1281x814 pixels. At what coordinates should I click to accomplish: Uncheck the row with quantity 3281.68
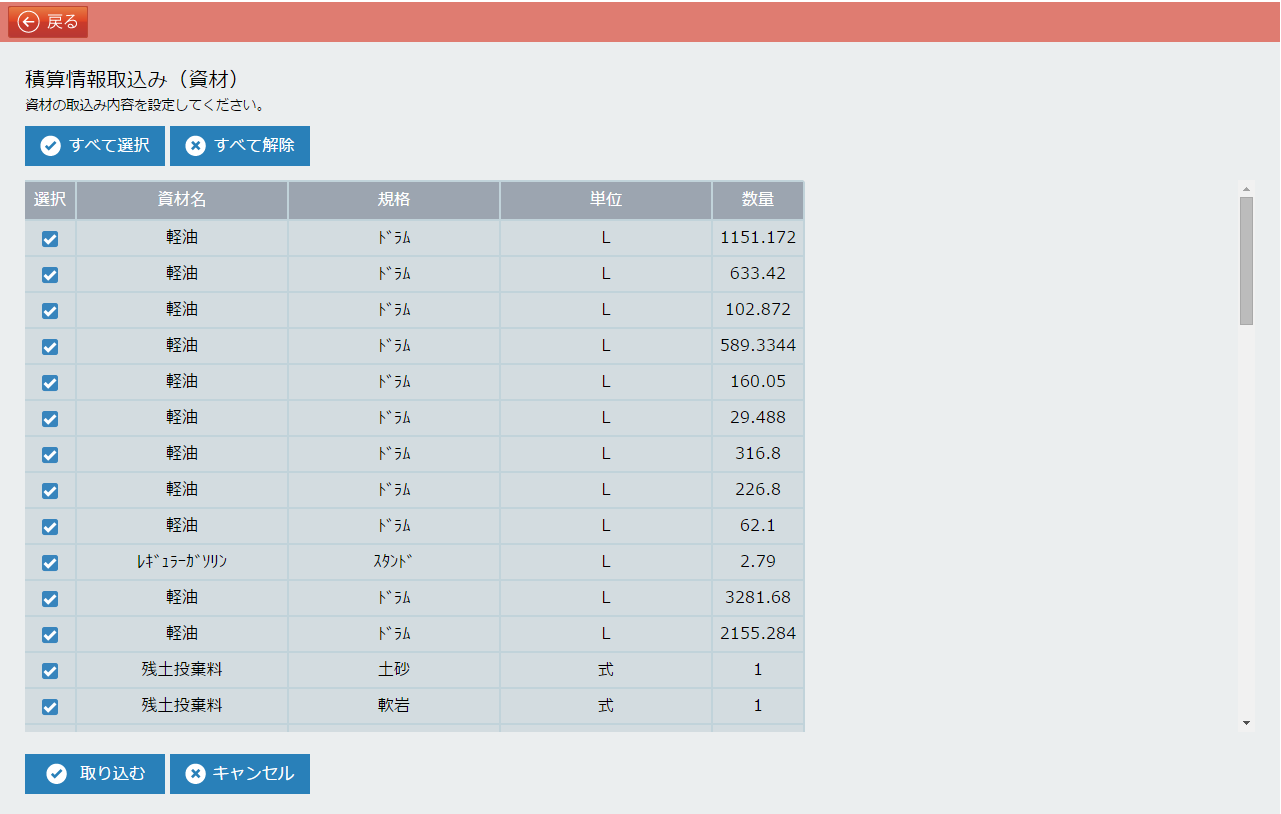50,599
